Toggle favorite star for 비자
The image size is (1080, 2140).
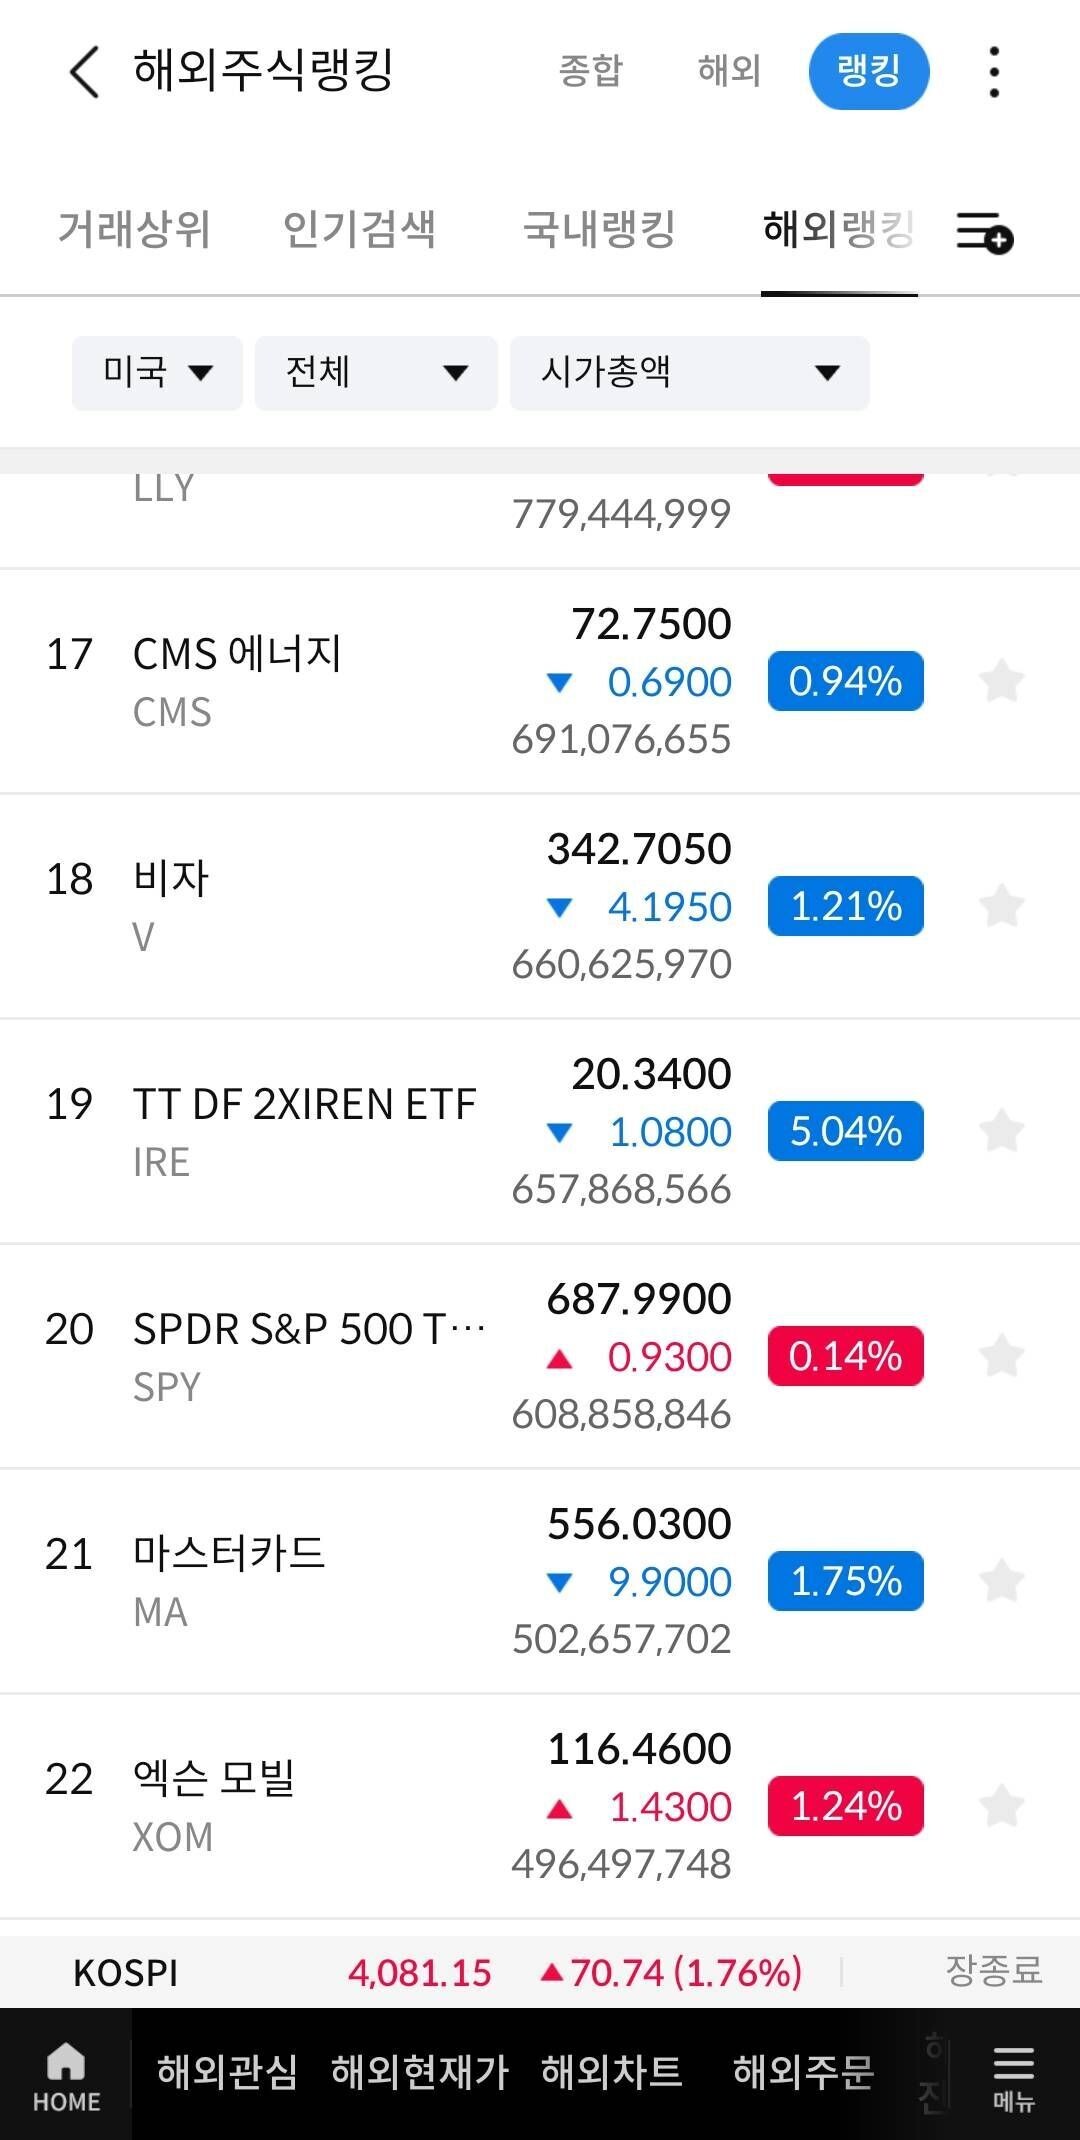pyautogui.click(x=1001, y=907)
